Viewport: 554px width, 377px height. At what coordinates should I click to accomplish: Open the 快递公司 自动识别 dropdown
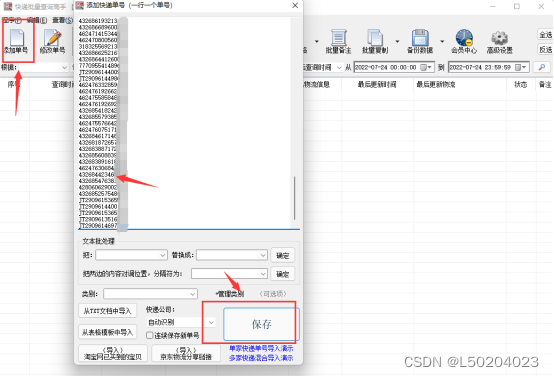click(x=211, y=322)
